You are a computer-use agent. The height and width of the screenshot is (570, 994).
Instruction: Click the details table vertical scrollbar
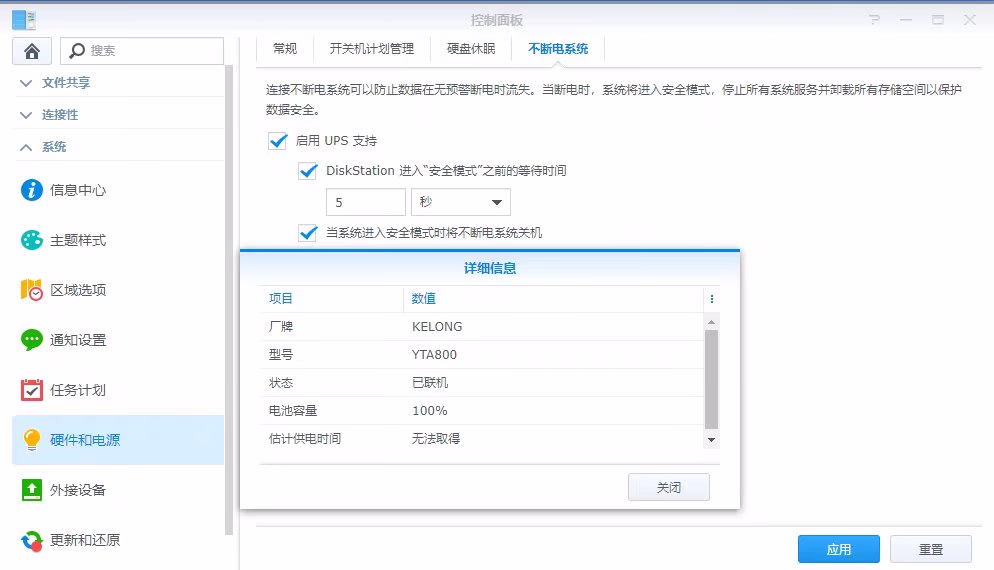tap(711, 380)
